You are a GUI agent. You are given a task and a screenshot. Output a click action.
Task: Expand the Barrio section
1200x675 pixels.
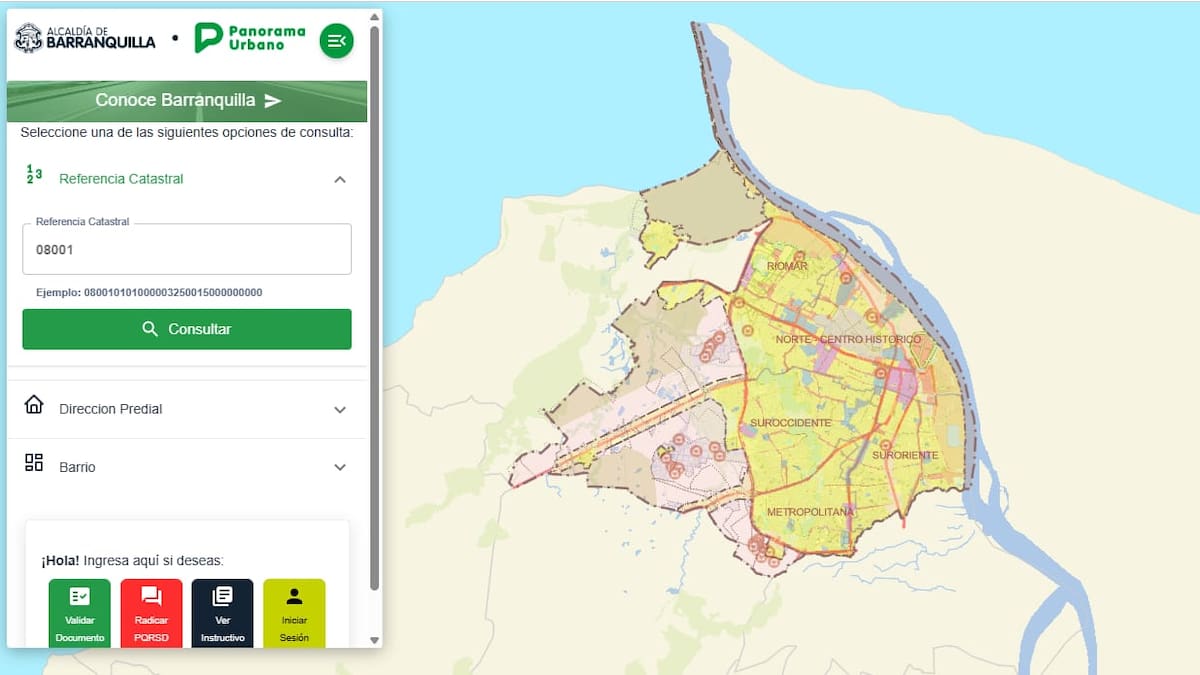click(340, 467)
